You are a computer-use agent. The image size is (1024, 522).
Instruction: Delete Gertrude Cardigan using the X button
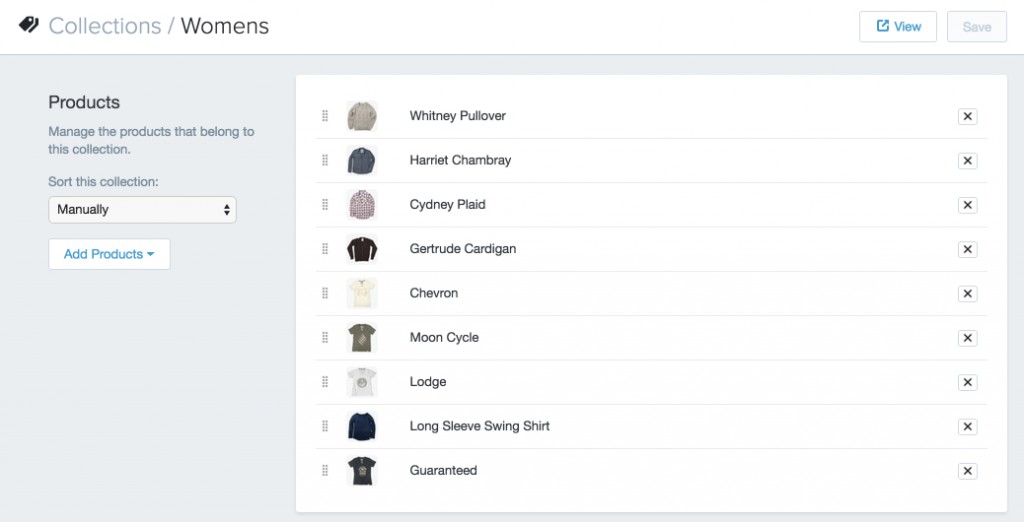tap(967, 250)
